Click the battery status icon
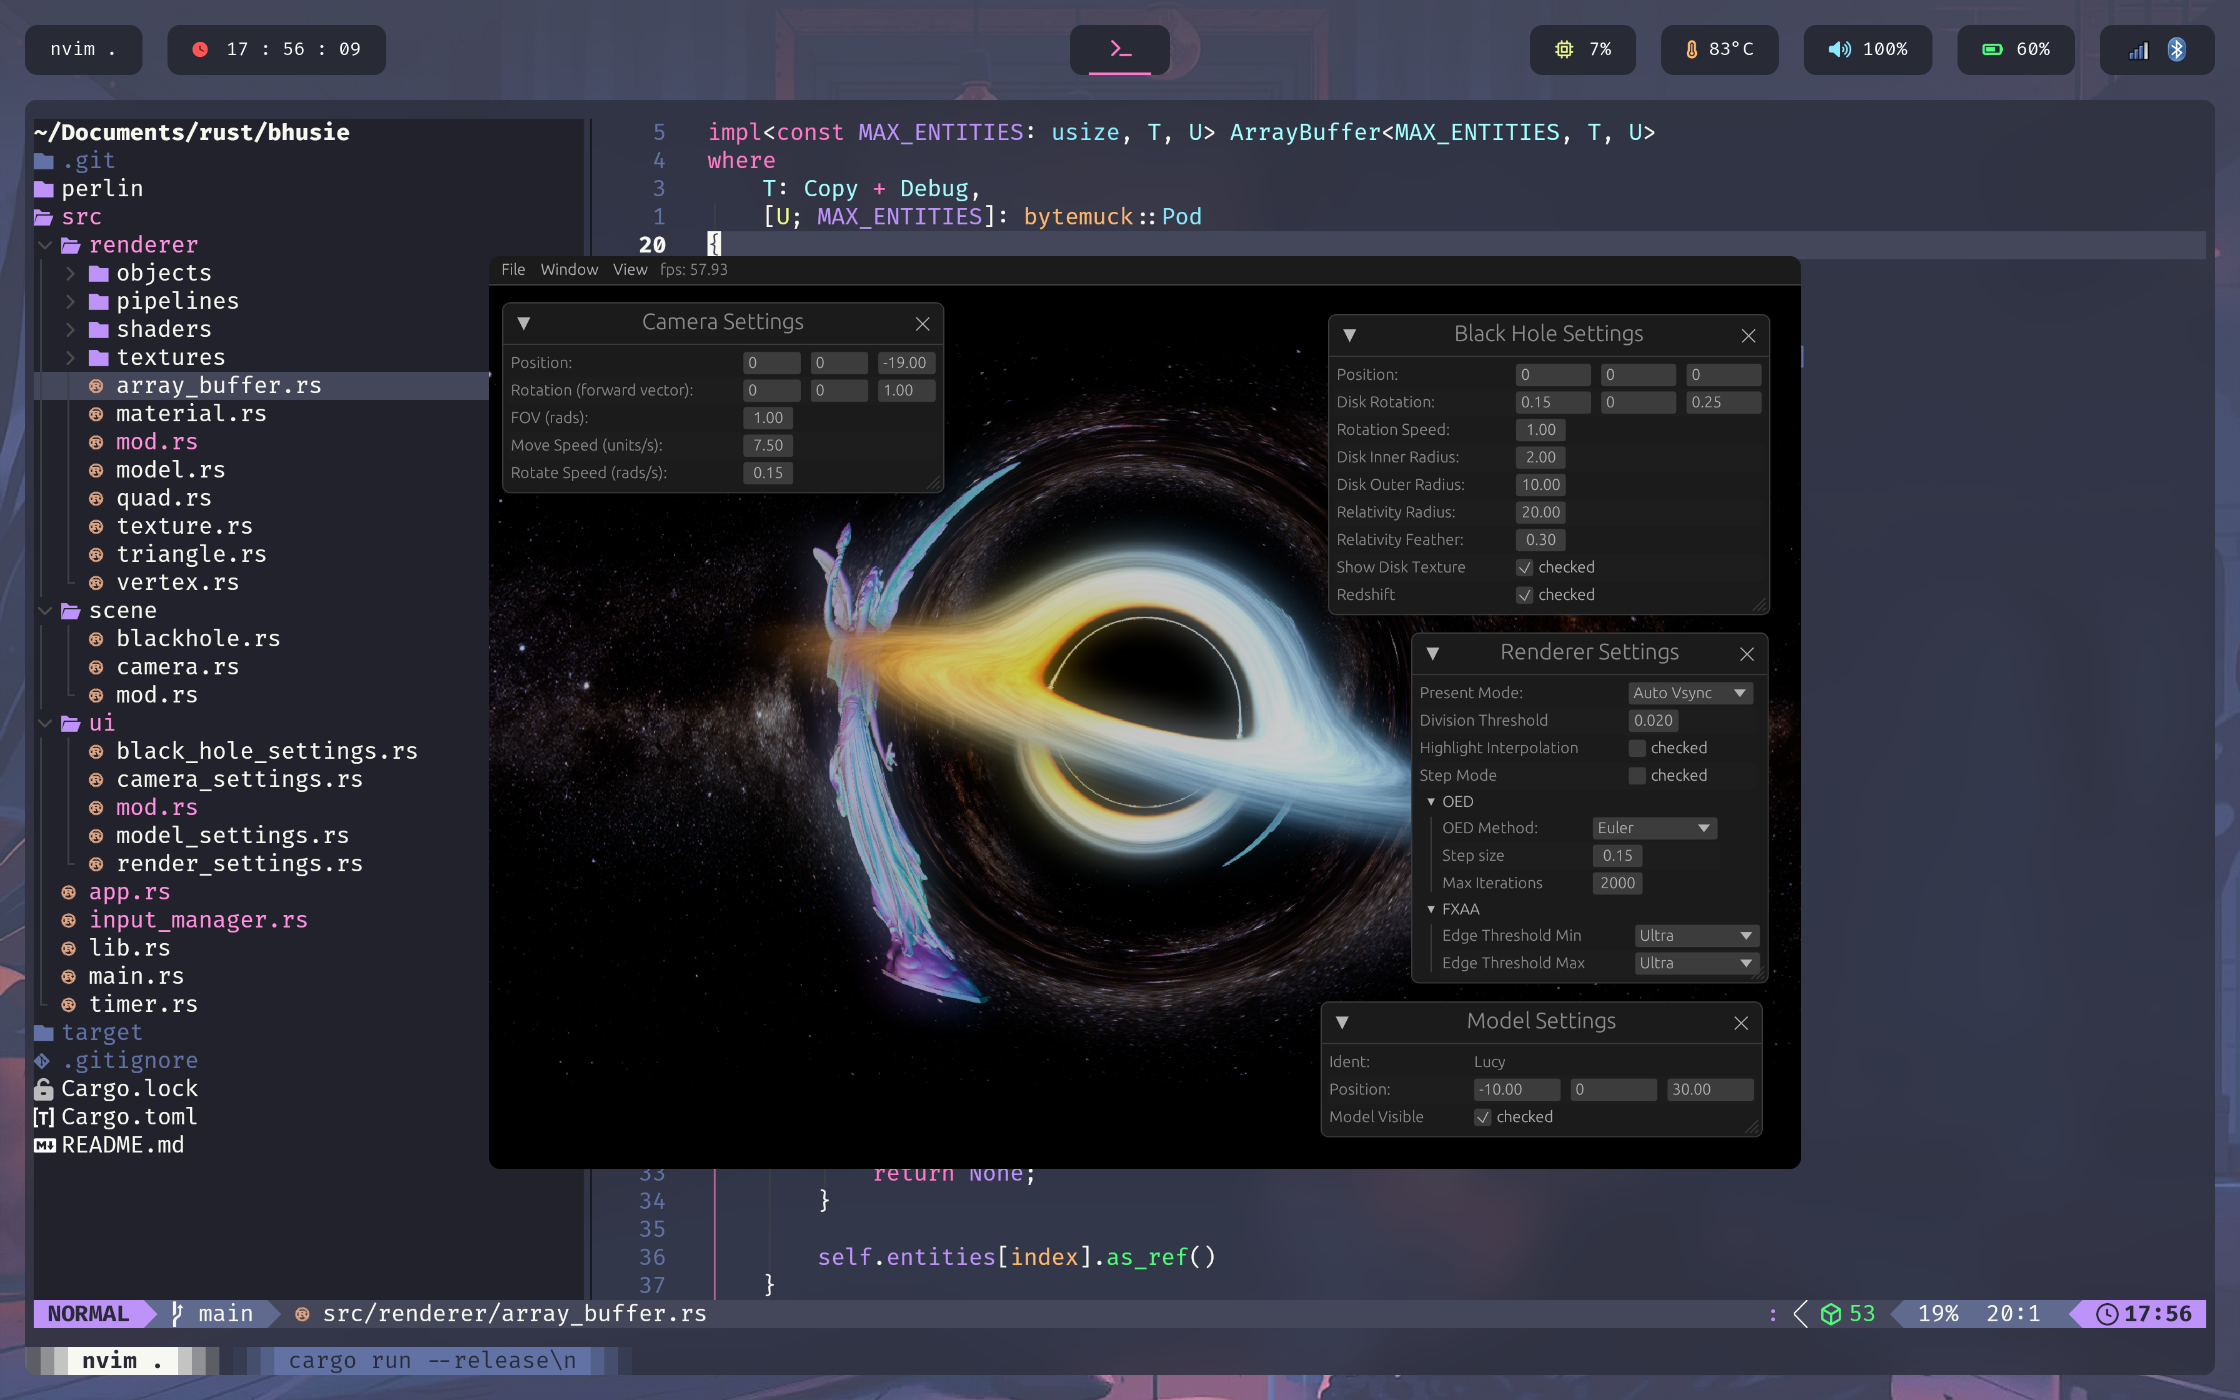2240x1400 pixels. click(x=1992, y=50)
